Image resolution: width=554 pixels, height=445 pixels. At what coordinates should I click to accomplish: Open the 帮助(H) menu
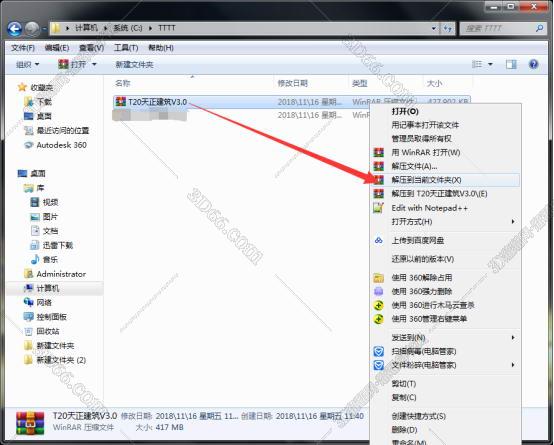pyautogui.click(x=161, y=48)
